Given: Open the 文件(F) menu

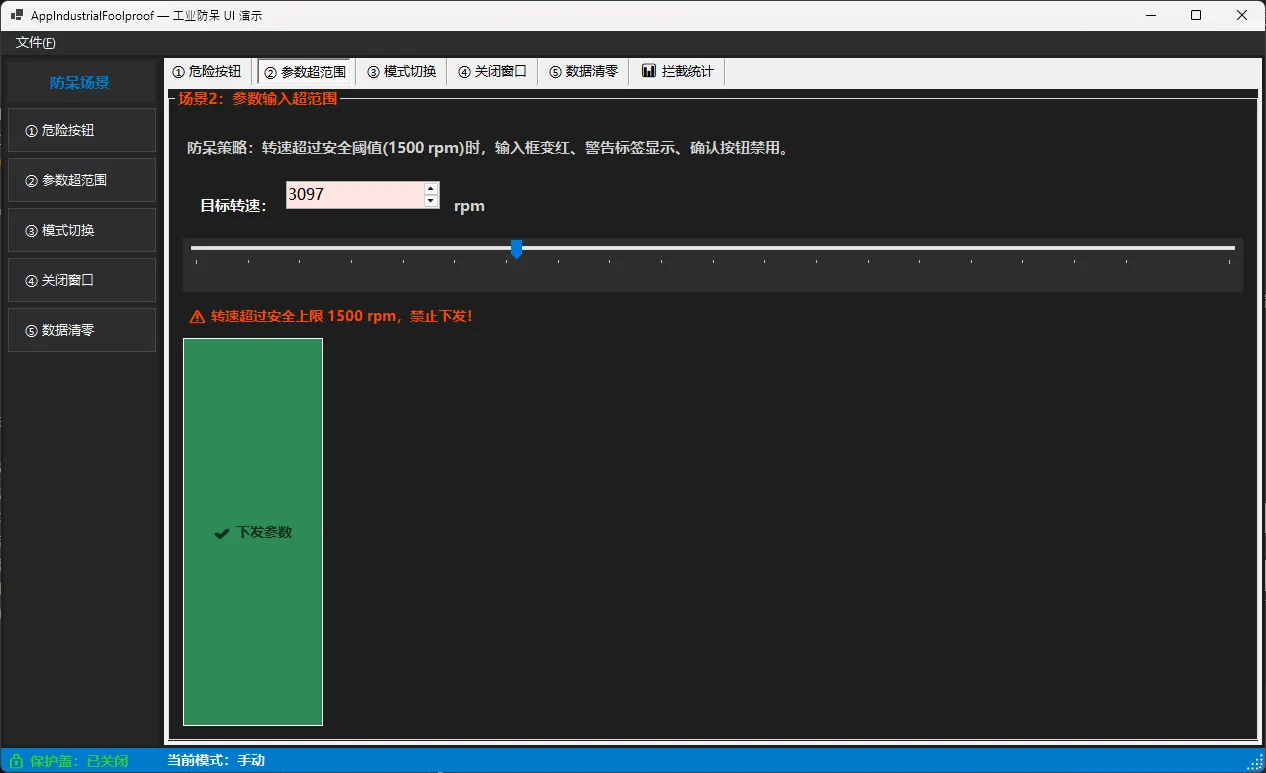Looking at the screenshot, I should (x=36, y=43).
